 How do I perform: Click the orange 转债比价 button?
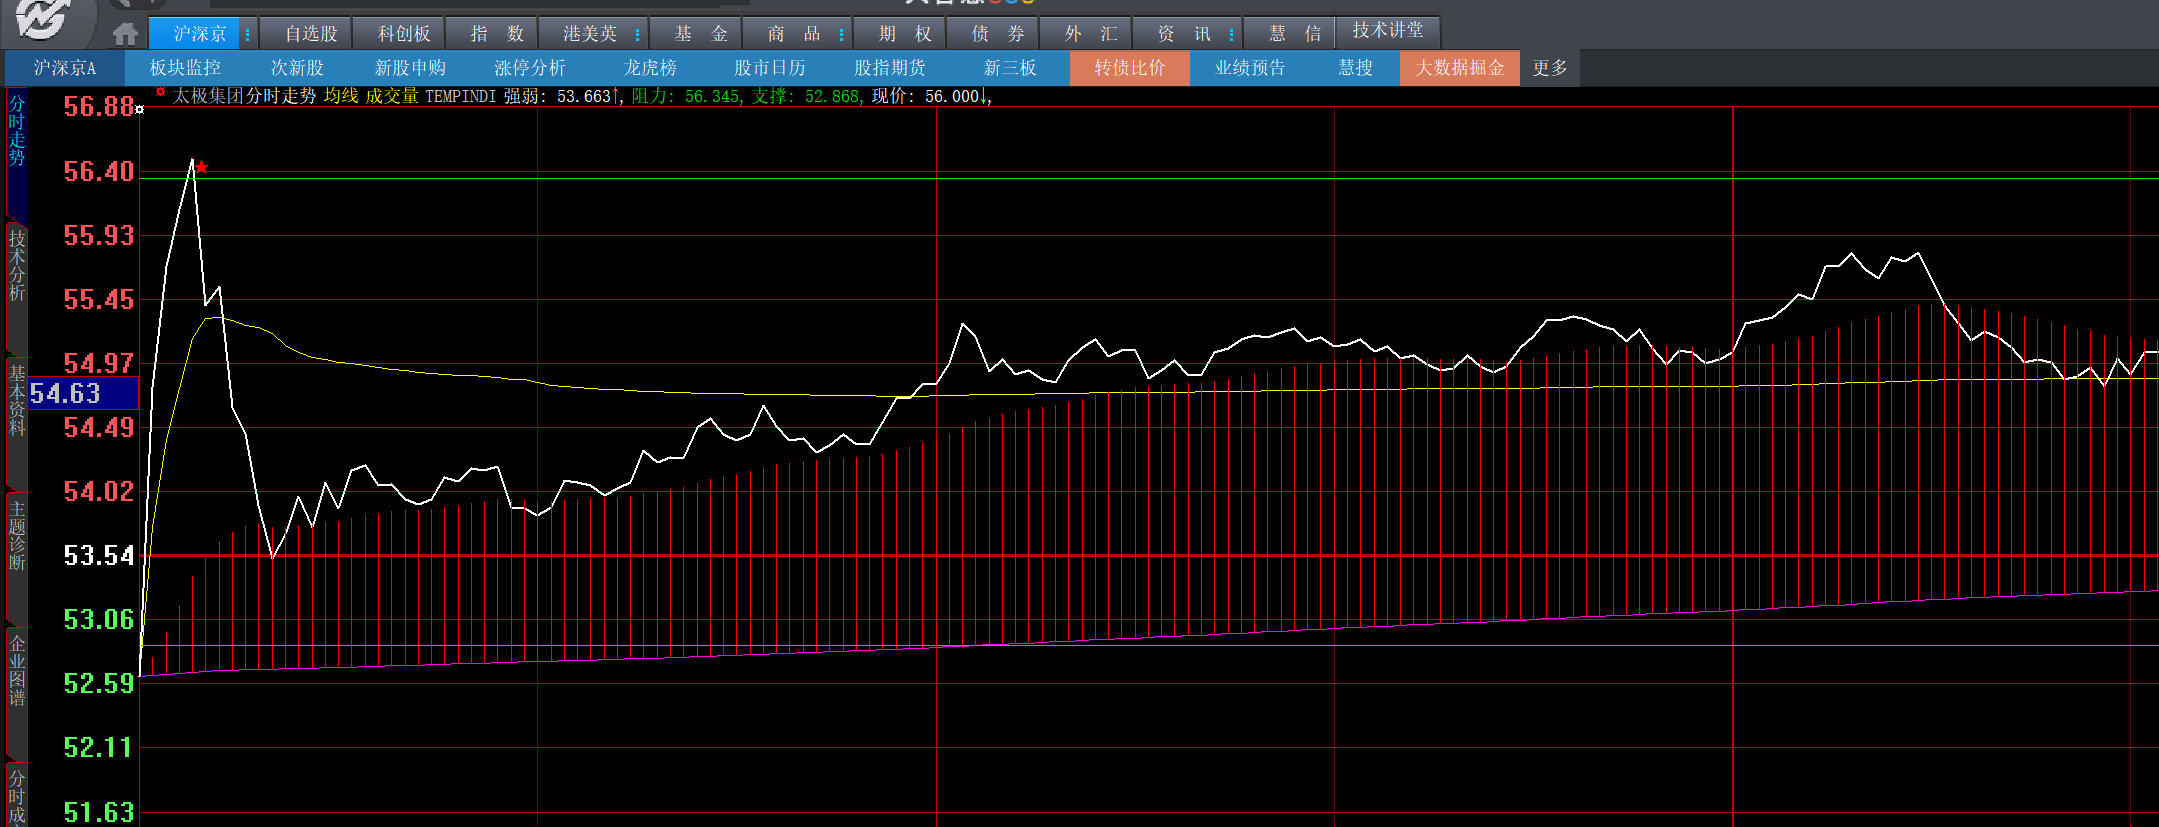pos(1129,68)
